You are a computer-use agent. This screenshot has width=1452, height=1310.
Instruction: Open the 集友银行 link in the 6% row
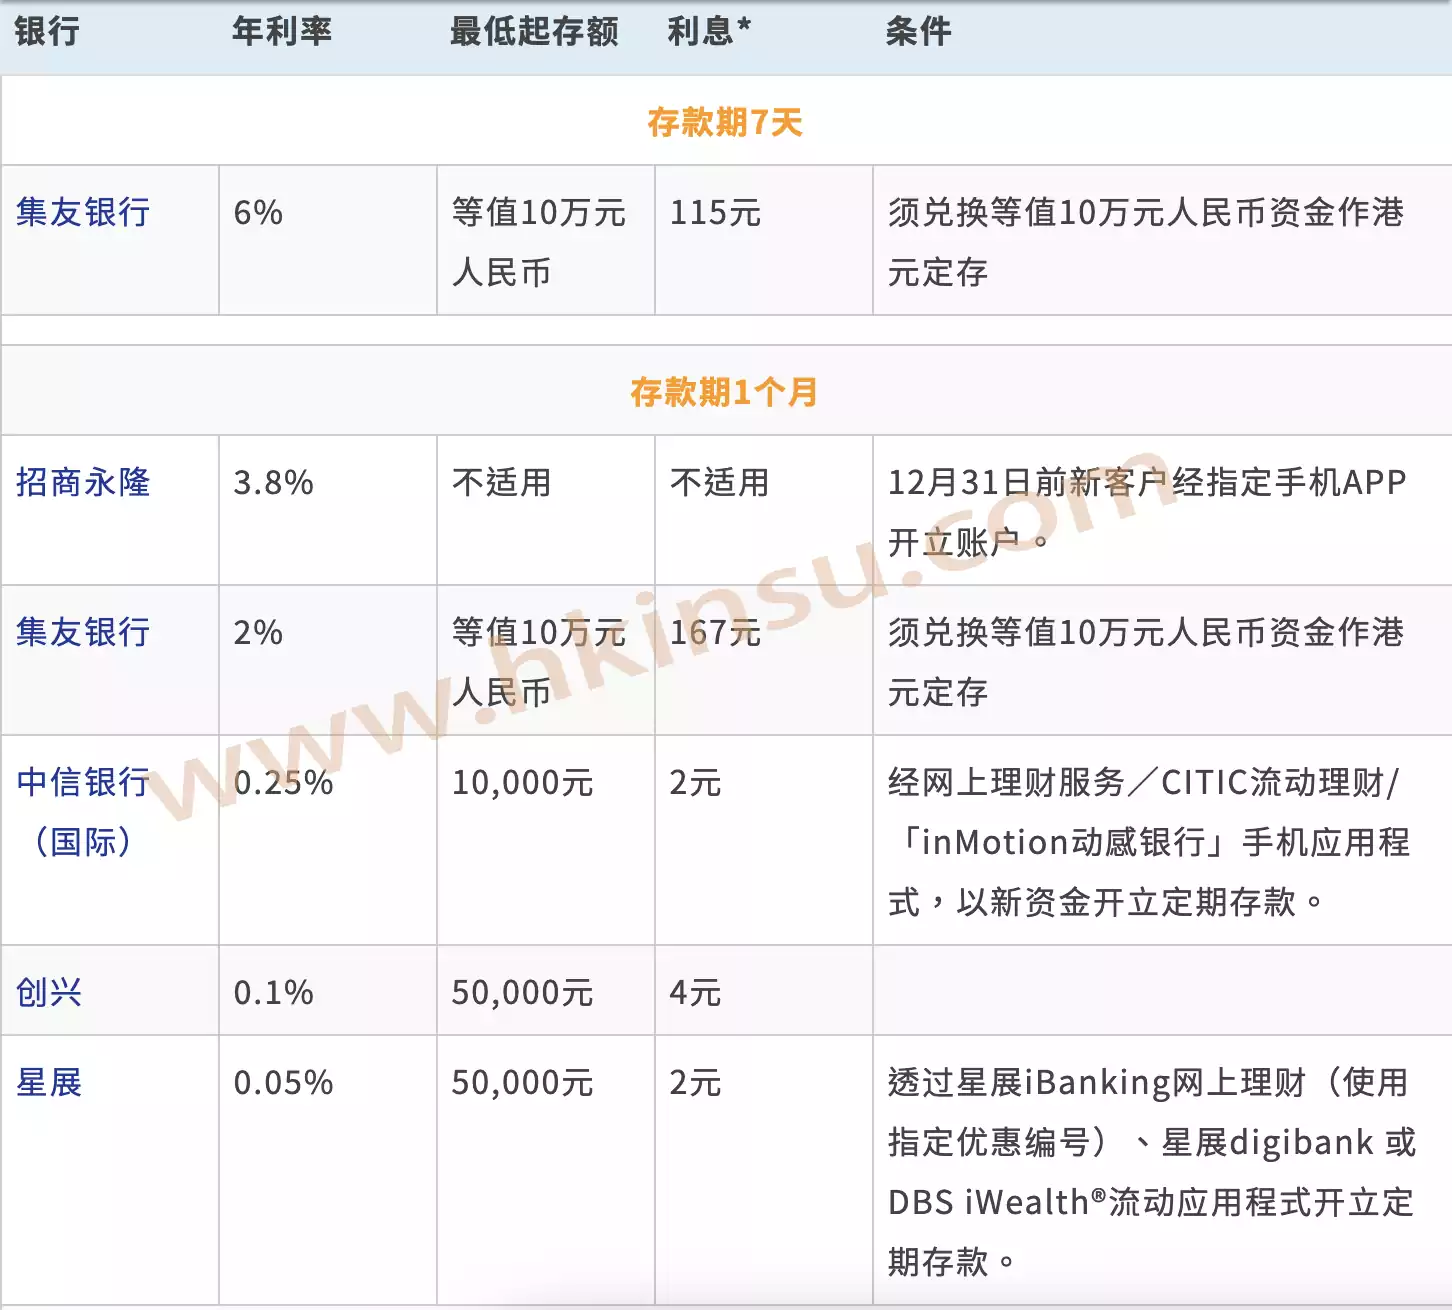point(83,212)
